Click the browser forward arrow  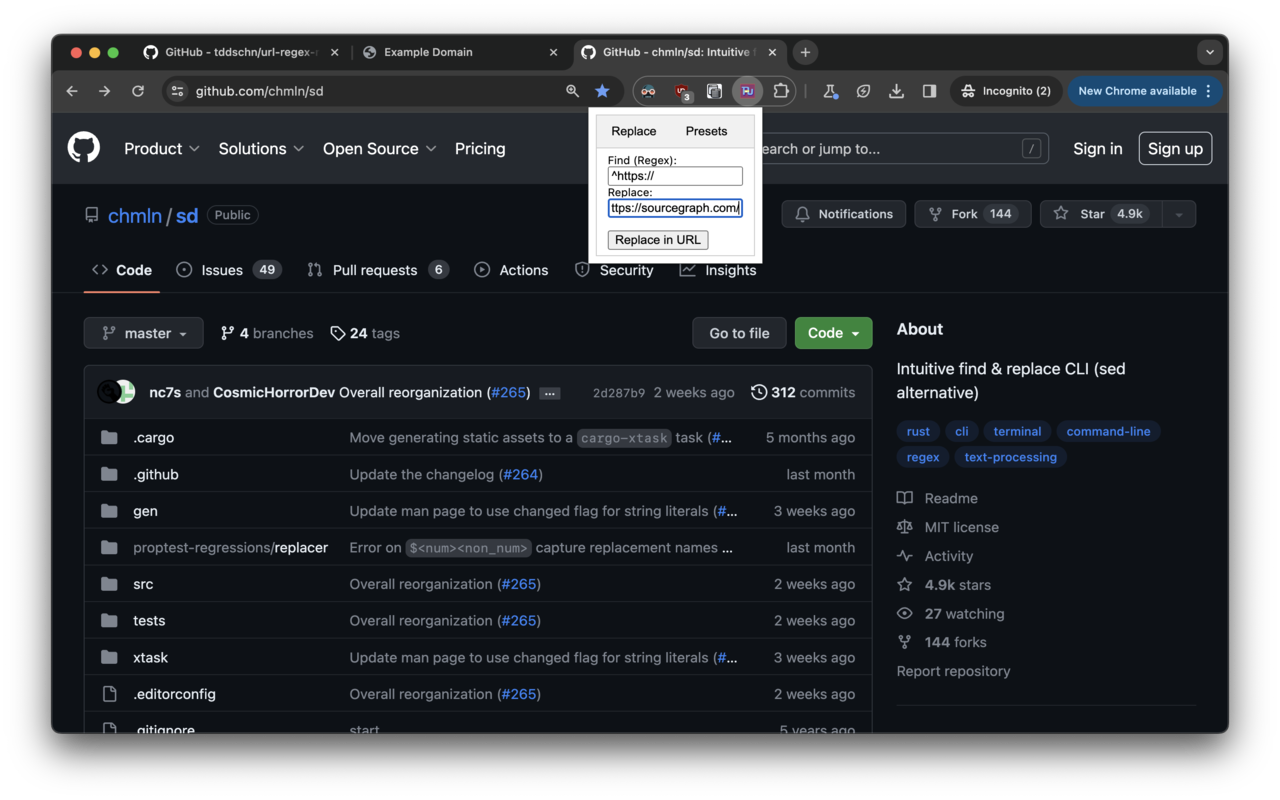pyautogui.click(x=105, y=91)
